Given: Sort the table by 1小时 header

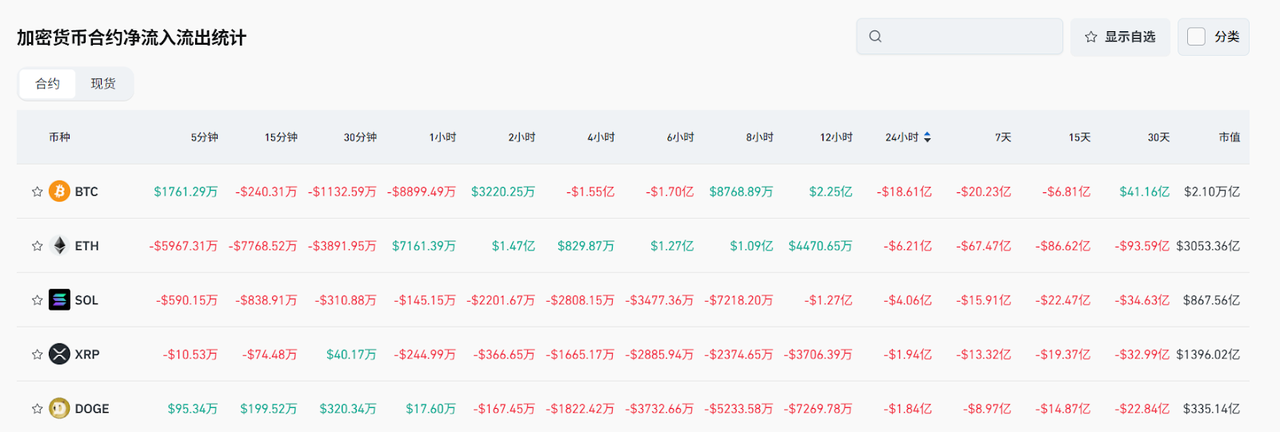Looking at the screenshot, I should point(443,137).
